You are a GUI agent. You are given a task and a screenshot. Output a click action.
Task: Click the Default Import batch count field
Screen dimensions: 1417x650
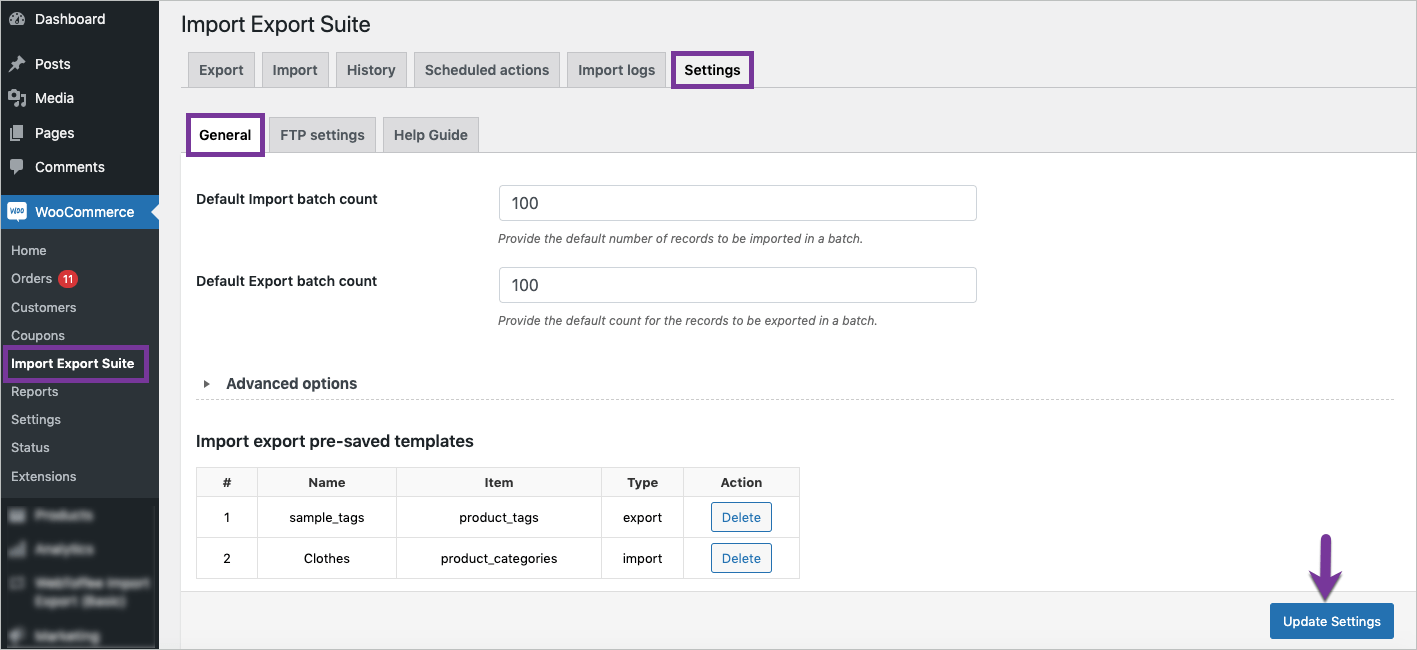(737, 203)
